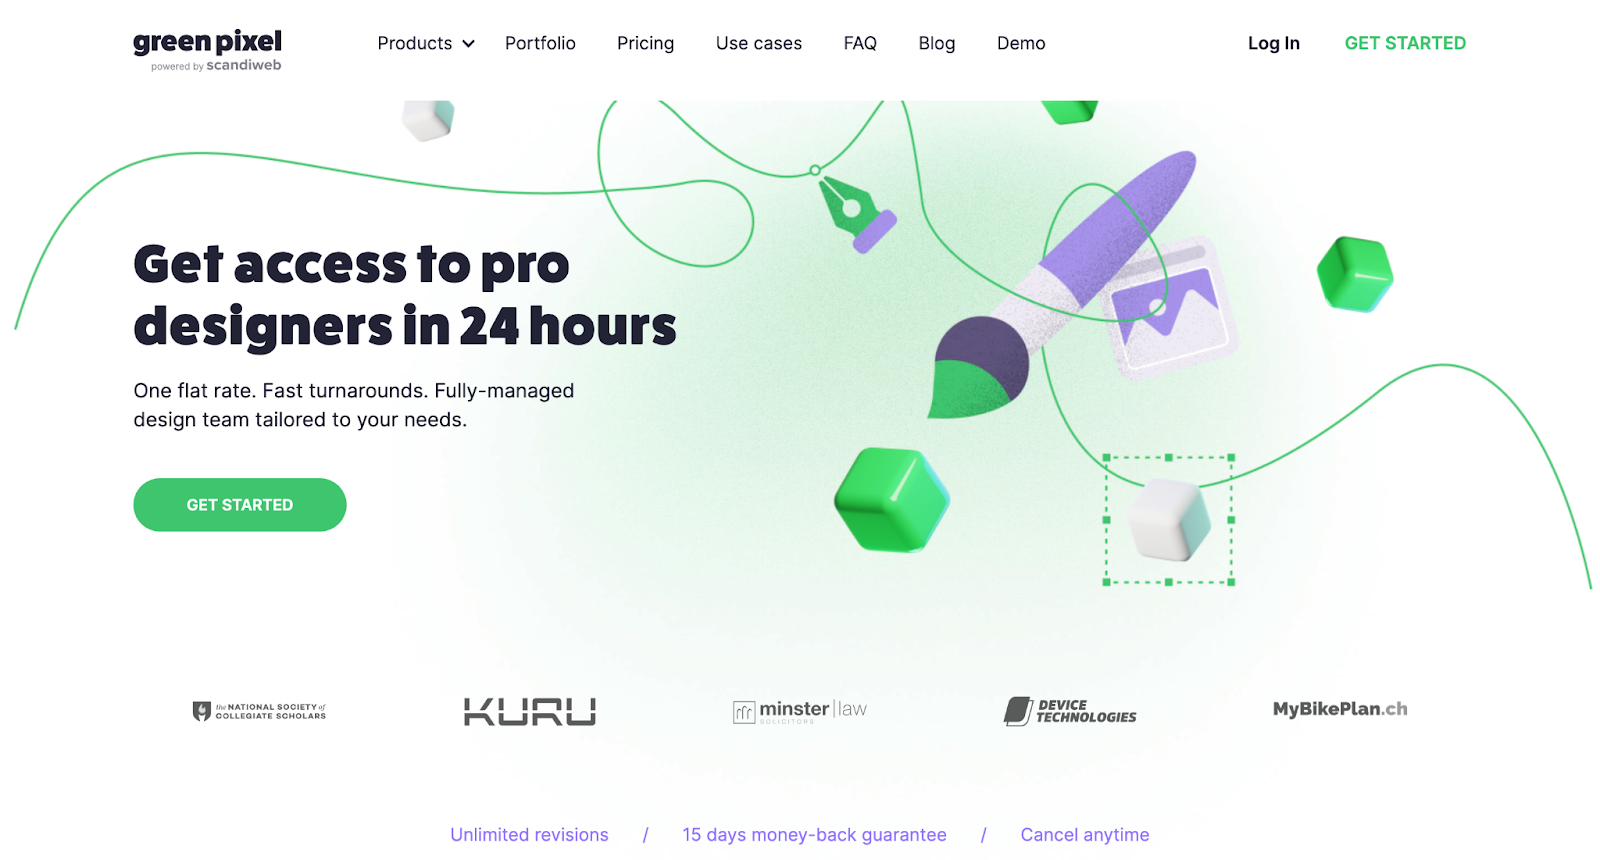The image size is (1600, 860).
Task: Click the Log In link
Action: pos(1273,43)
